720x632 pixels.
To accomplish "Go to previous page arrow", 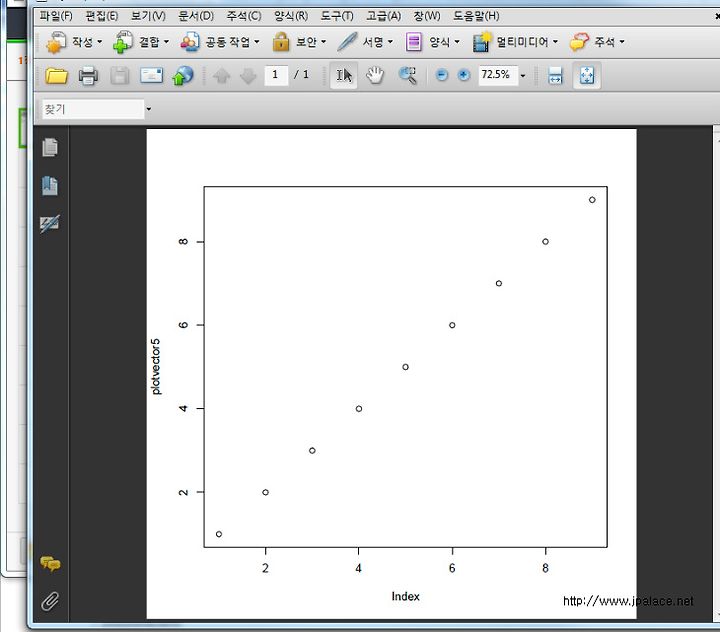I will coord(221,76).
